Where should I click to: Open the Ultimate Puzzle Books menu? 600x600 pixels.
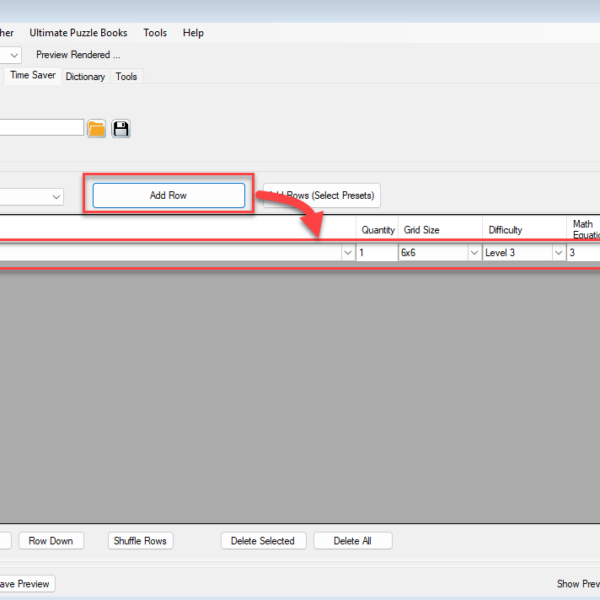pos(78,33)
